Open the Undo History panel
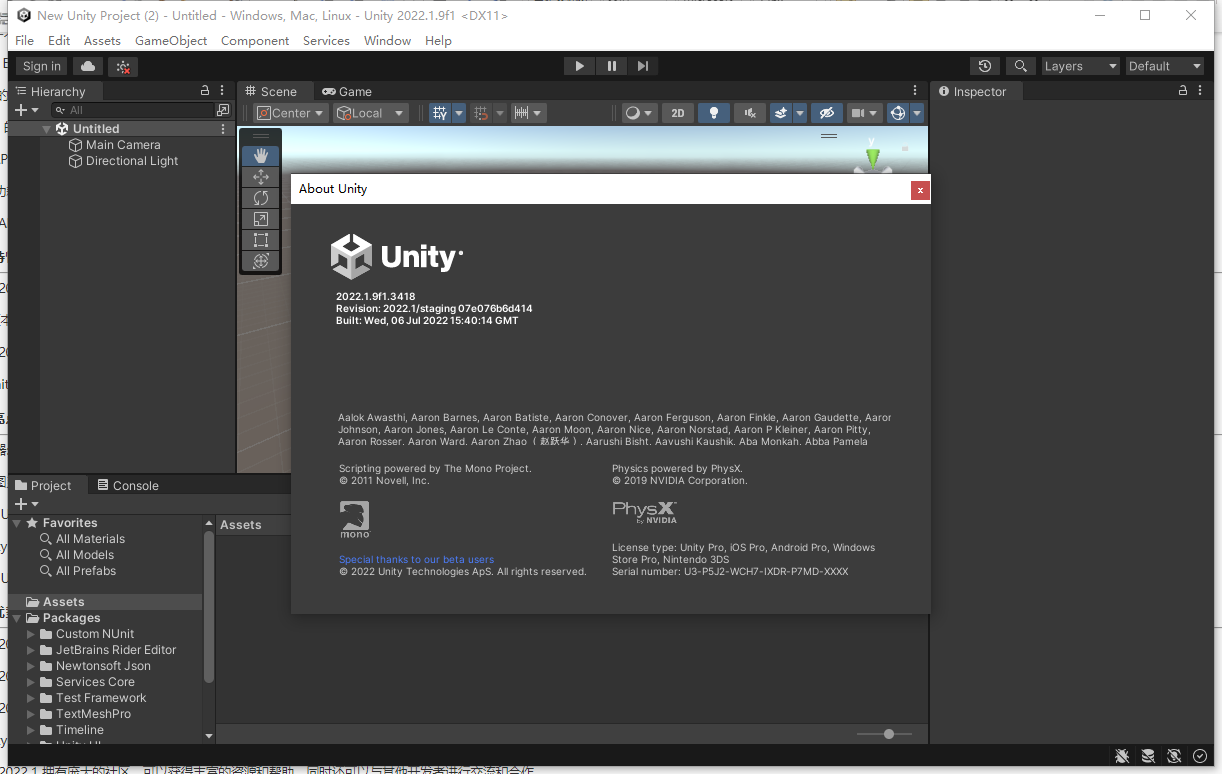The height and width of the screenshot is (774, 1222). (985, 65)
